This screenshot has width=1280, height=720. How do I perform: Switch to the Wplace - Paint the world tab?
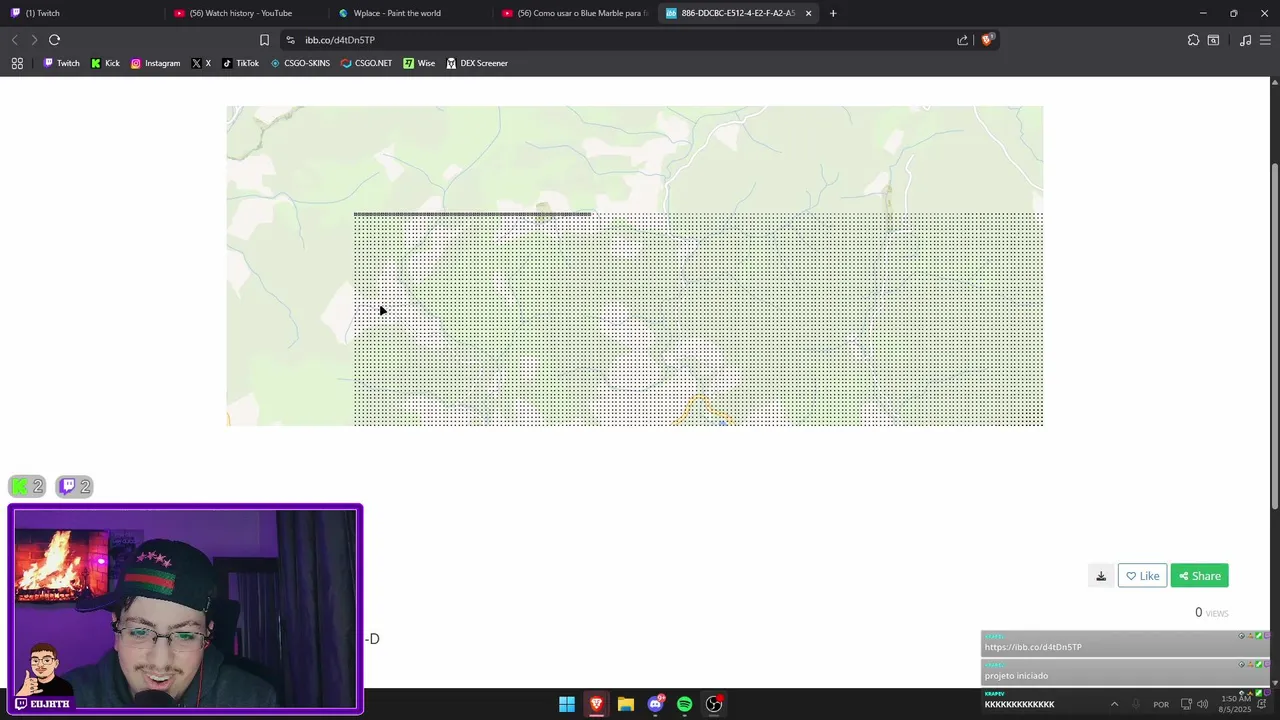click(411, 13)
